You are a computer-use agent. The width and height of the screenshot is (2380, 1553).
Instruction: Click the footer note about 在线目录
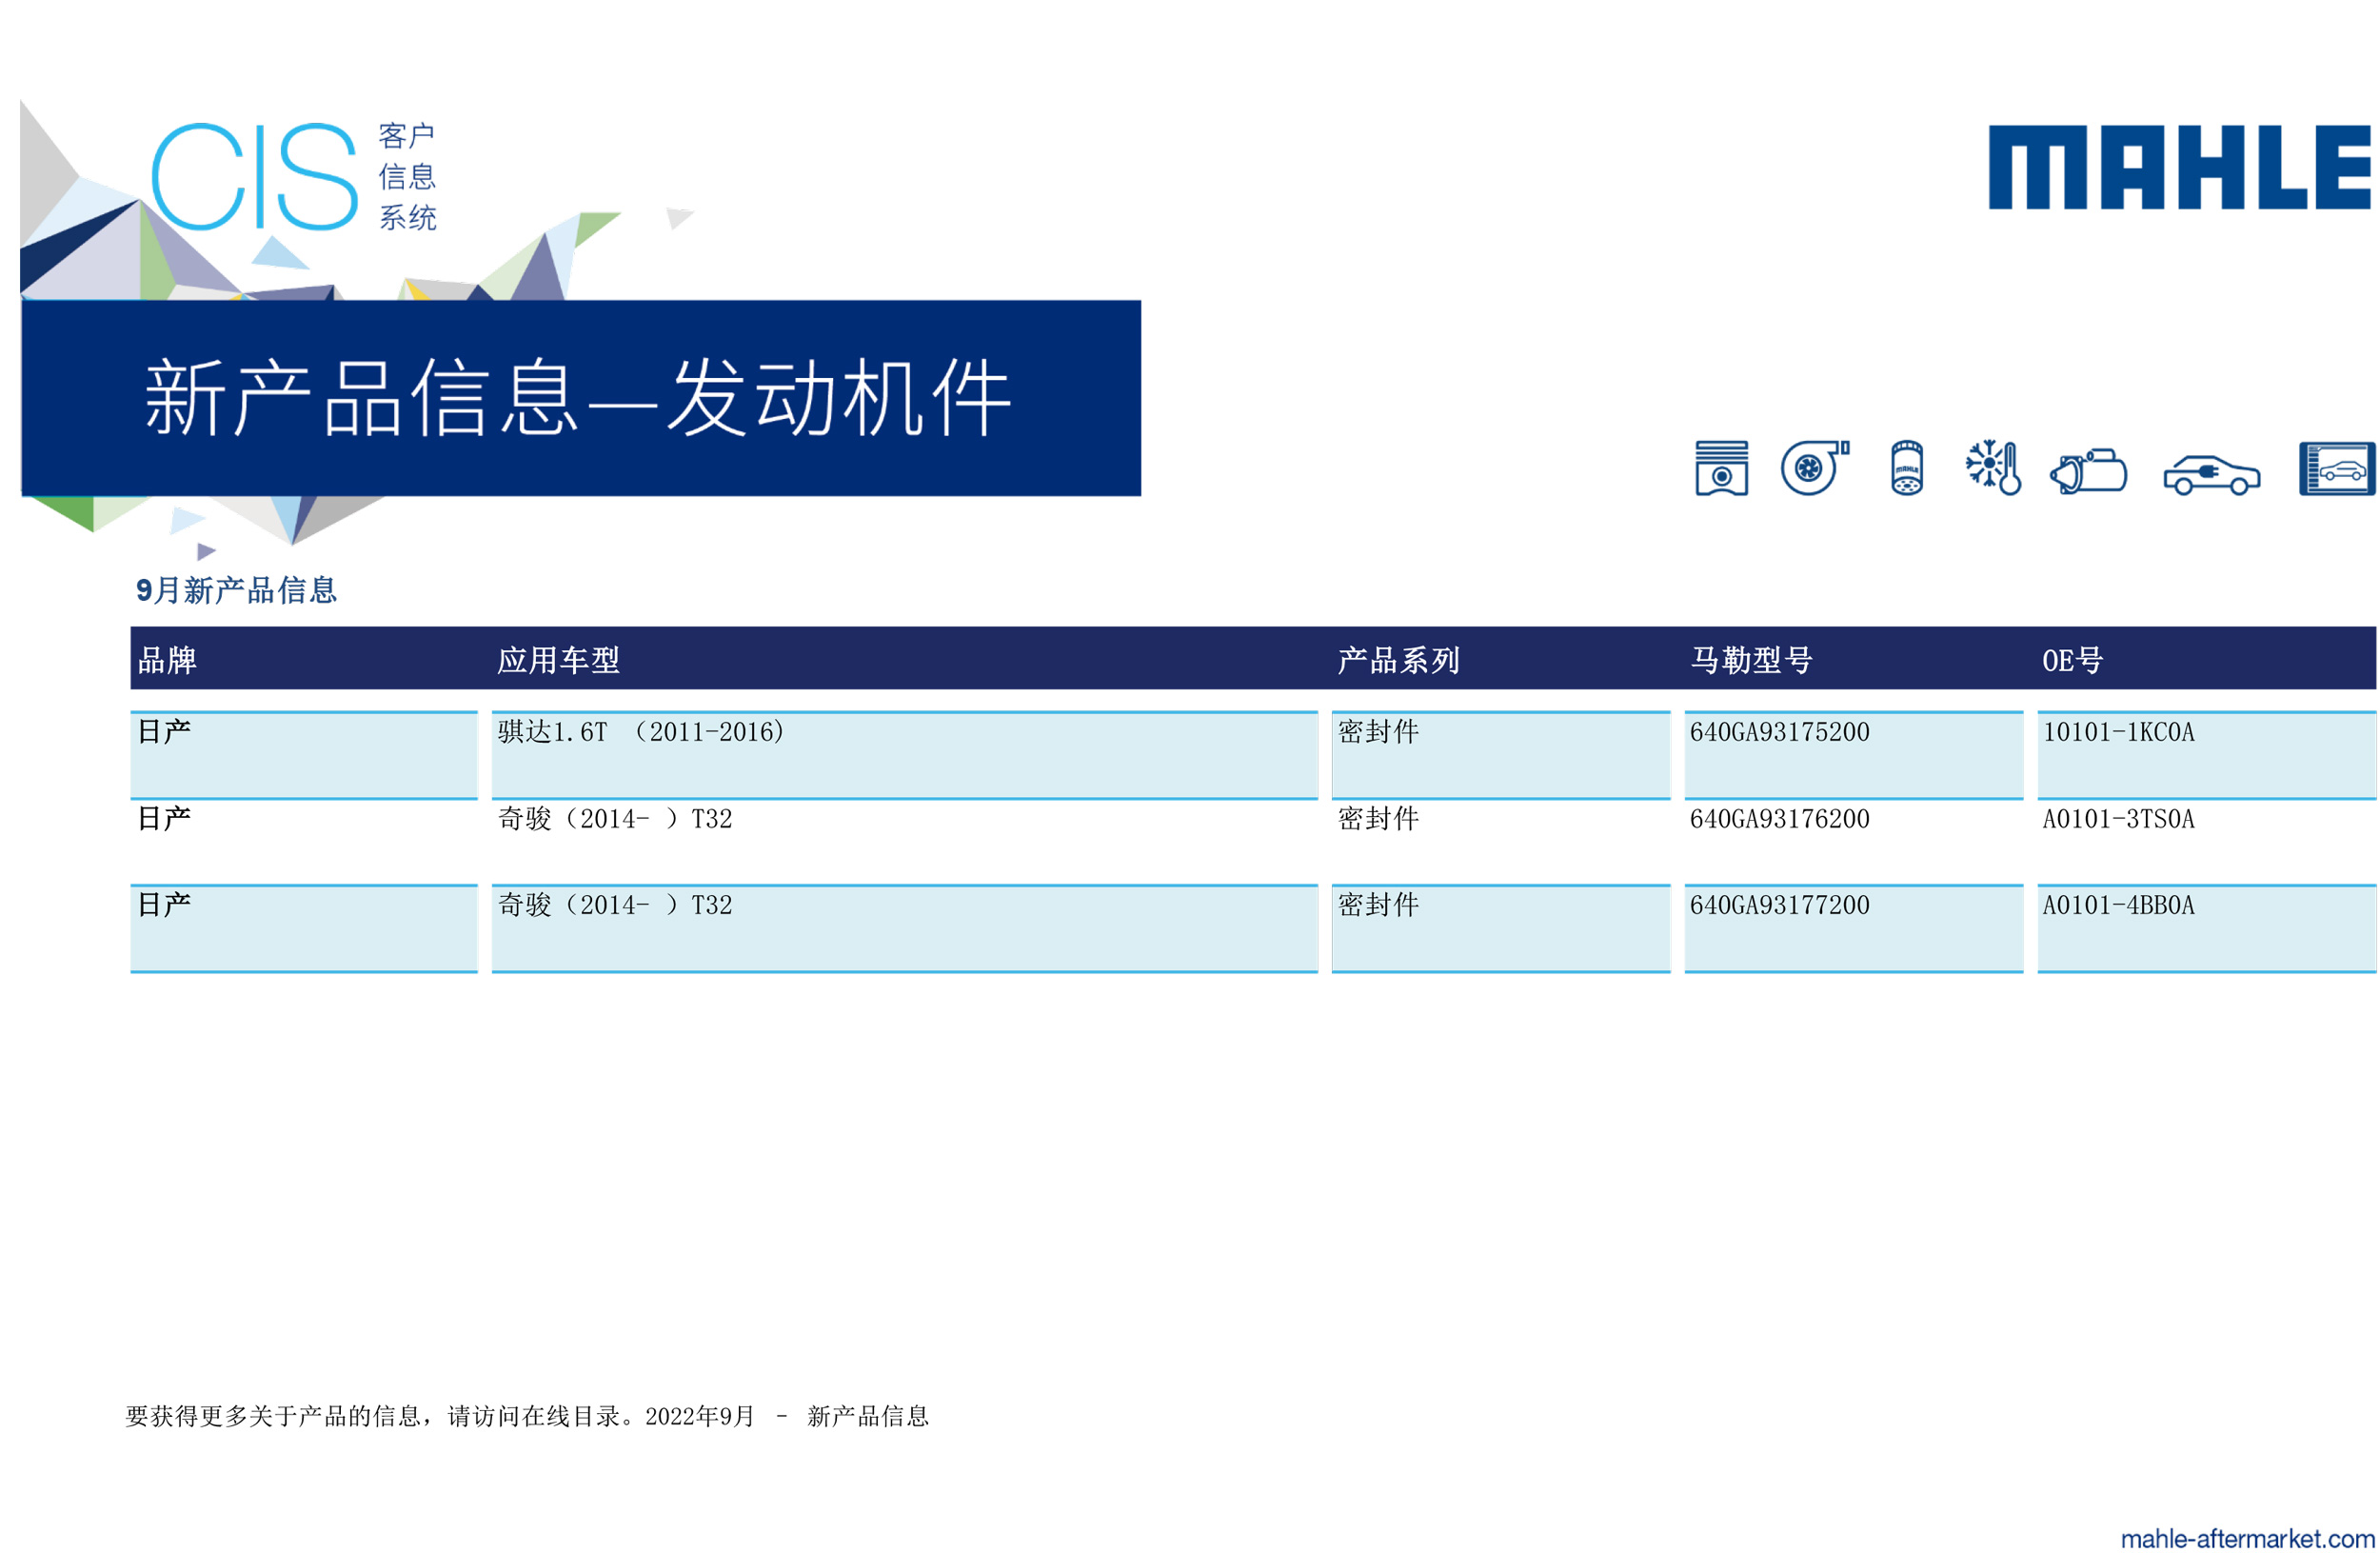pos(527,1416)
